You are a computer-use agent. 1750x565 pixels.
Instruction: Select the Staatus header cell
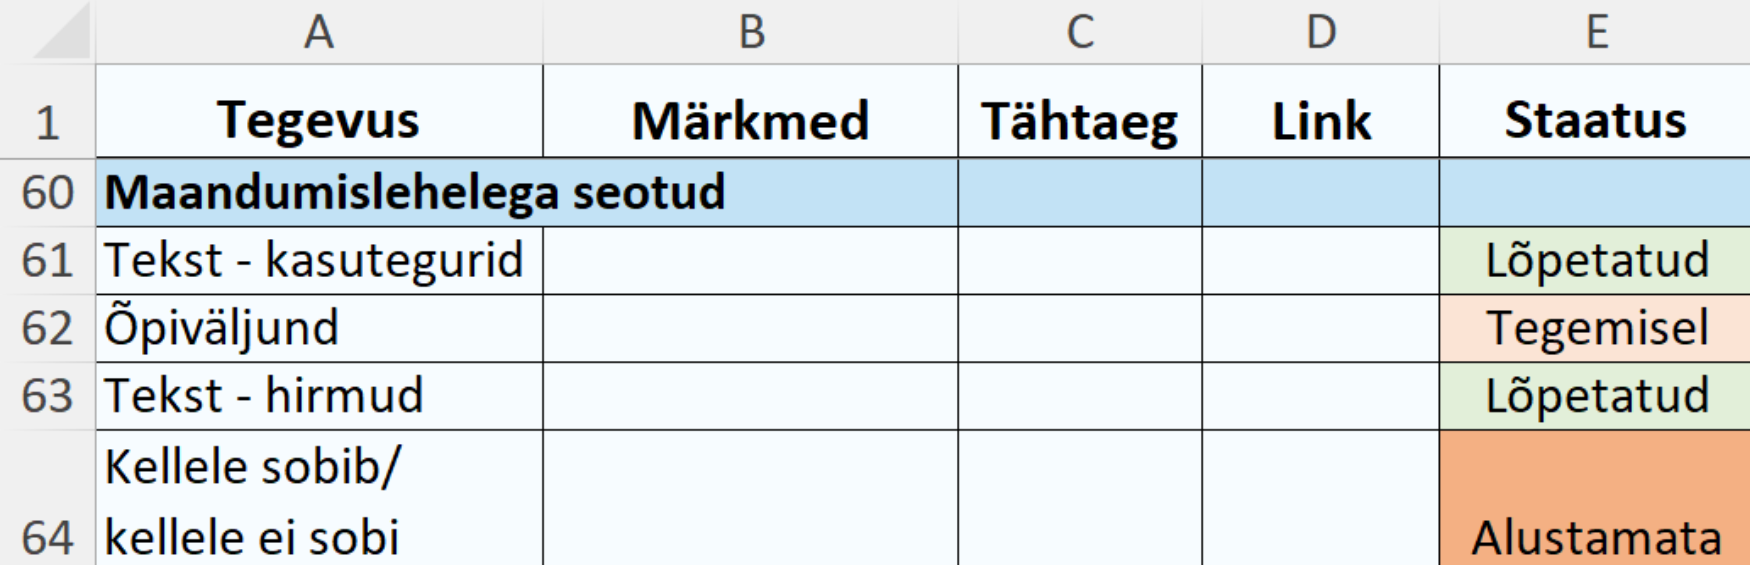(x=1596, y=120)
